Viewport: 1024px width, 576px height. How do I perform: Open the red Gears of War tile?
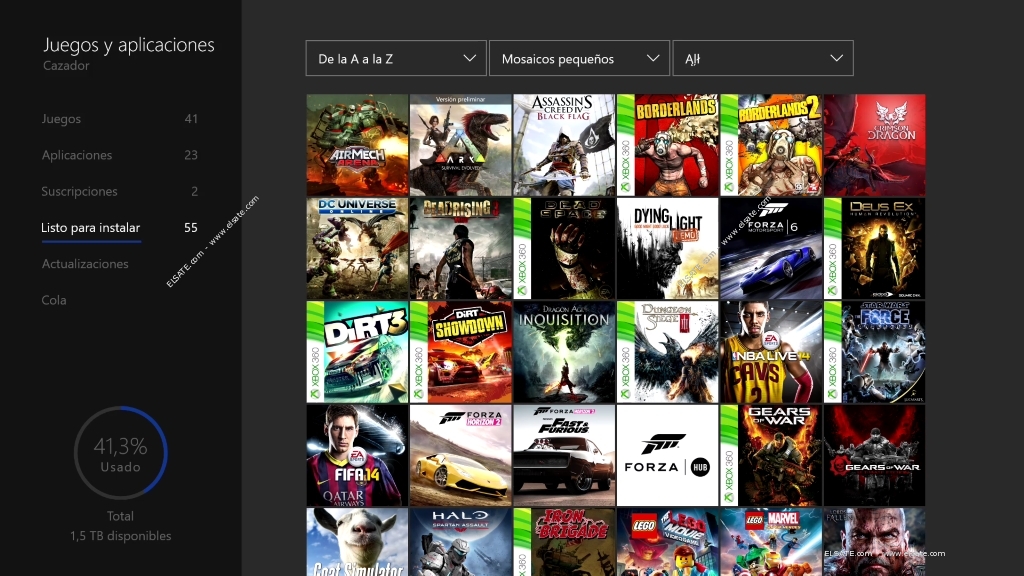(874, 455)
